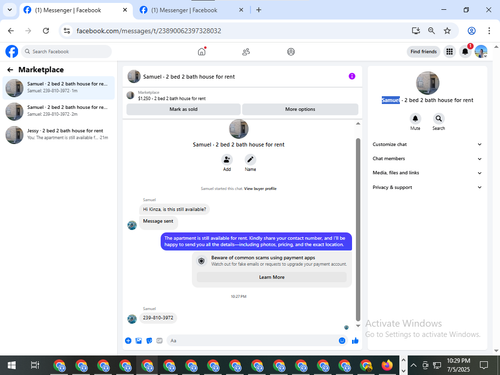This screenshot has width=500, height=375.
Task: Click the Find friends button
Action: [423, 52]
